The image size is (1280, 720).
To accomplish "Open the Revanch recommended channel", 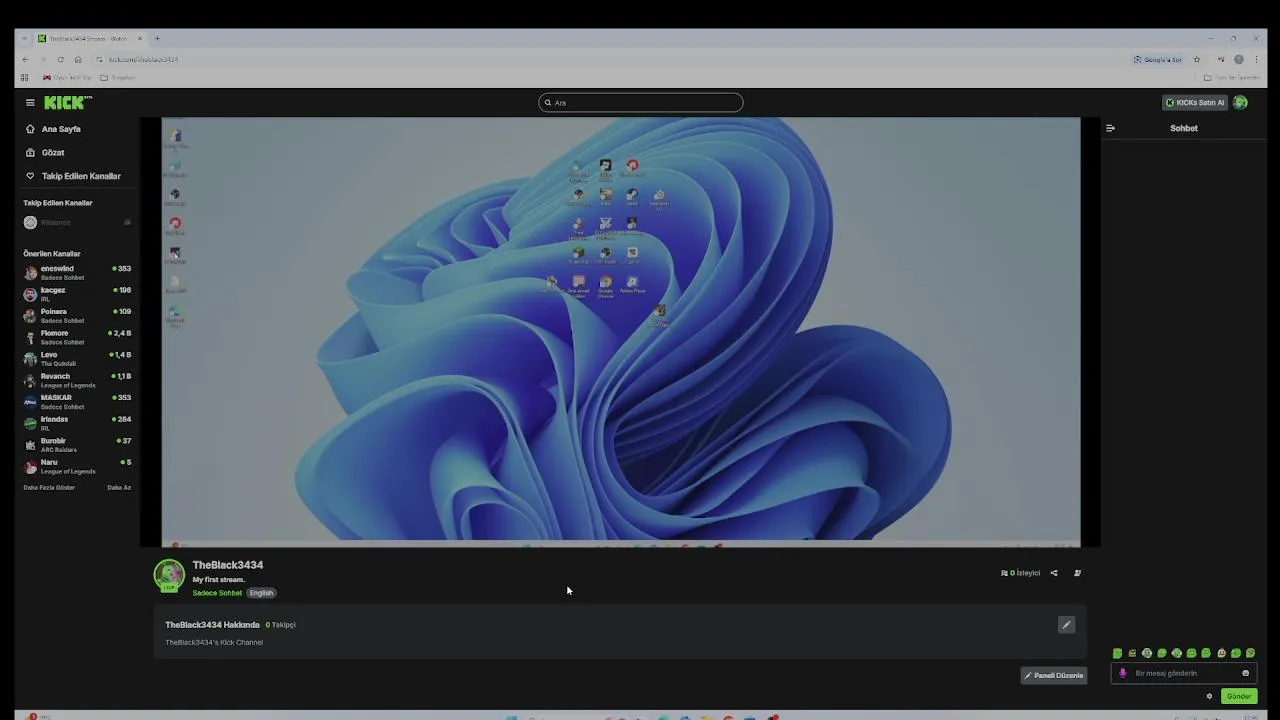I will click(x=78, y=380).
